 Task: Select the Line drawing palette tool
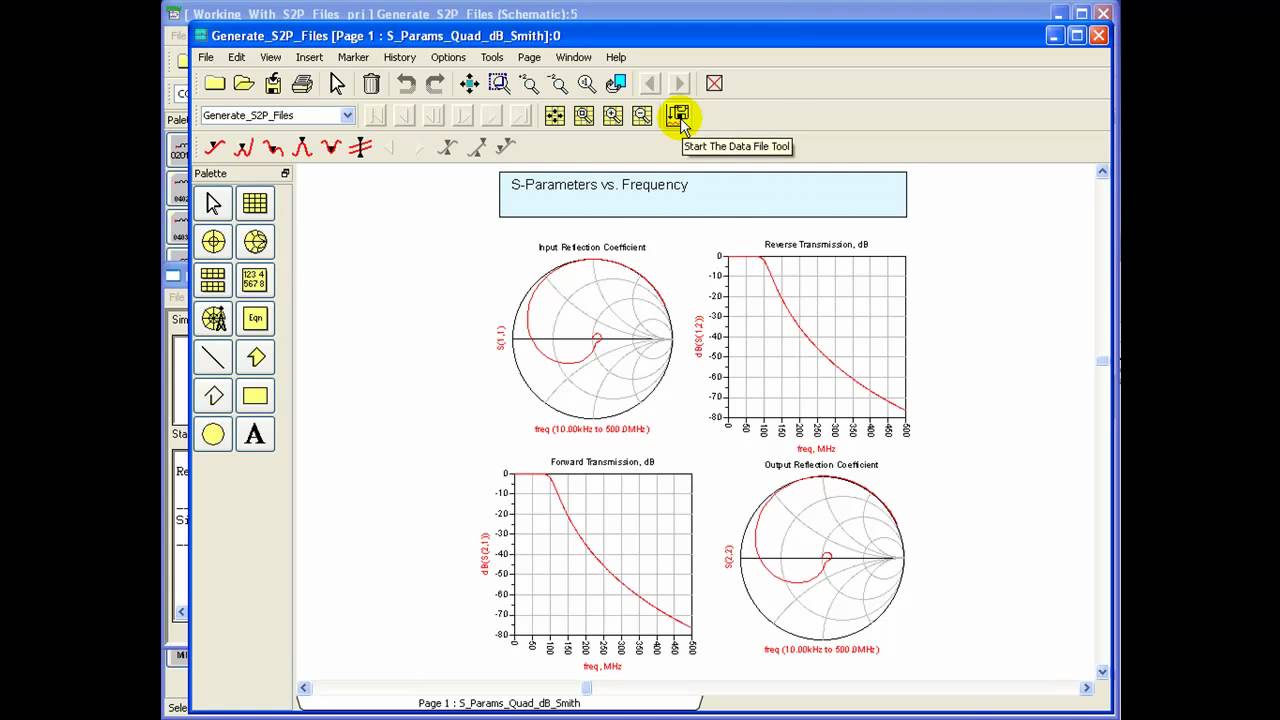pos(213,357)
